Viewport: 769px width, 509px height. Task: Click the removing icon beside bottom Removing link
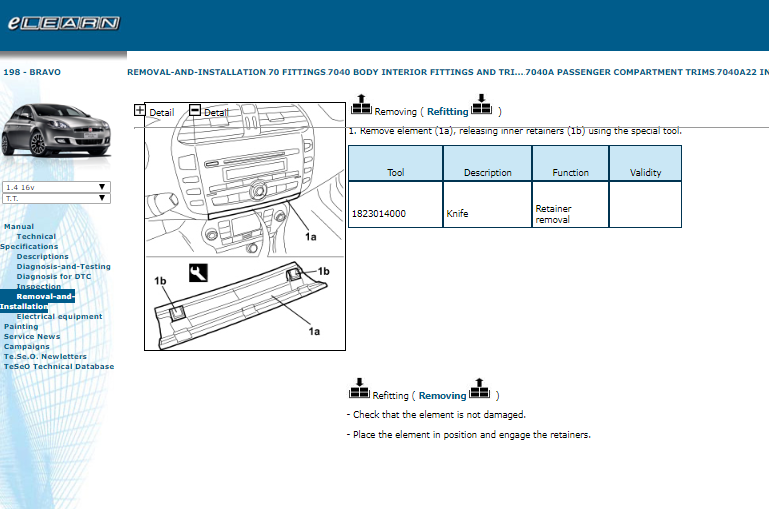coord(479,388)
